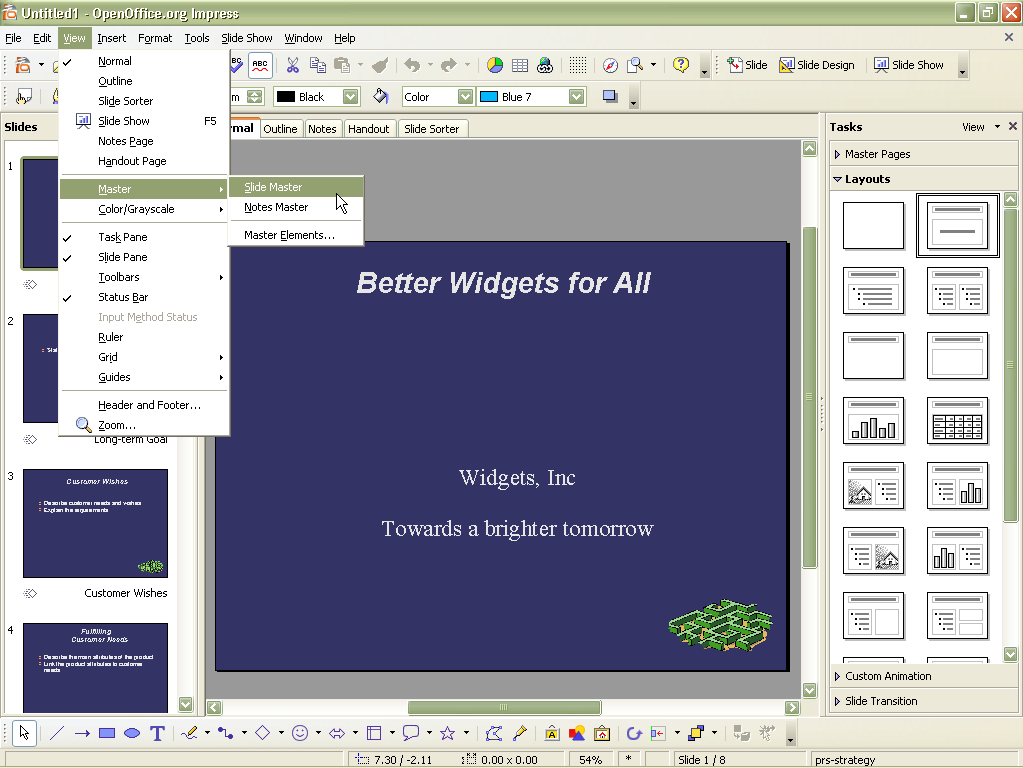Click the Paste clipboard icon
1023x768 pixels.
point(342,65)
